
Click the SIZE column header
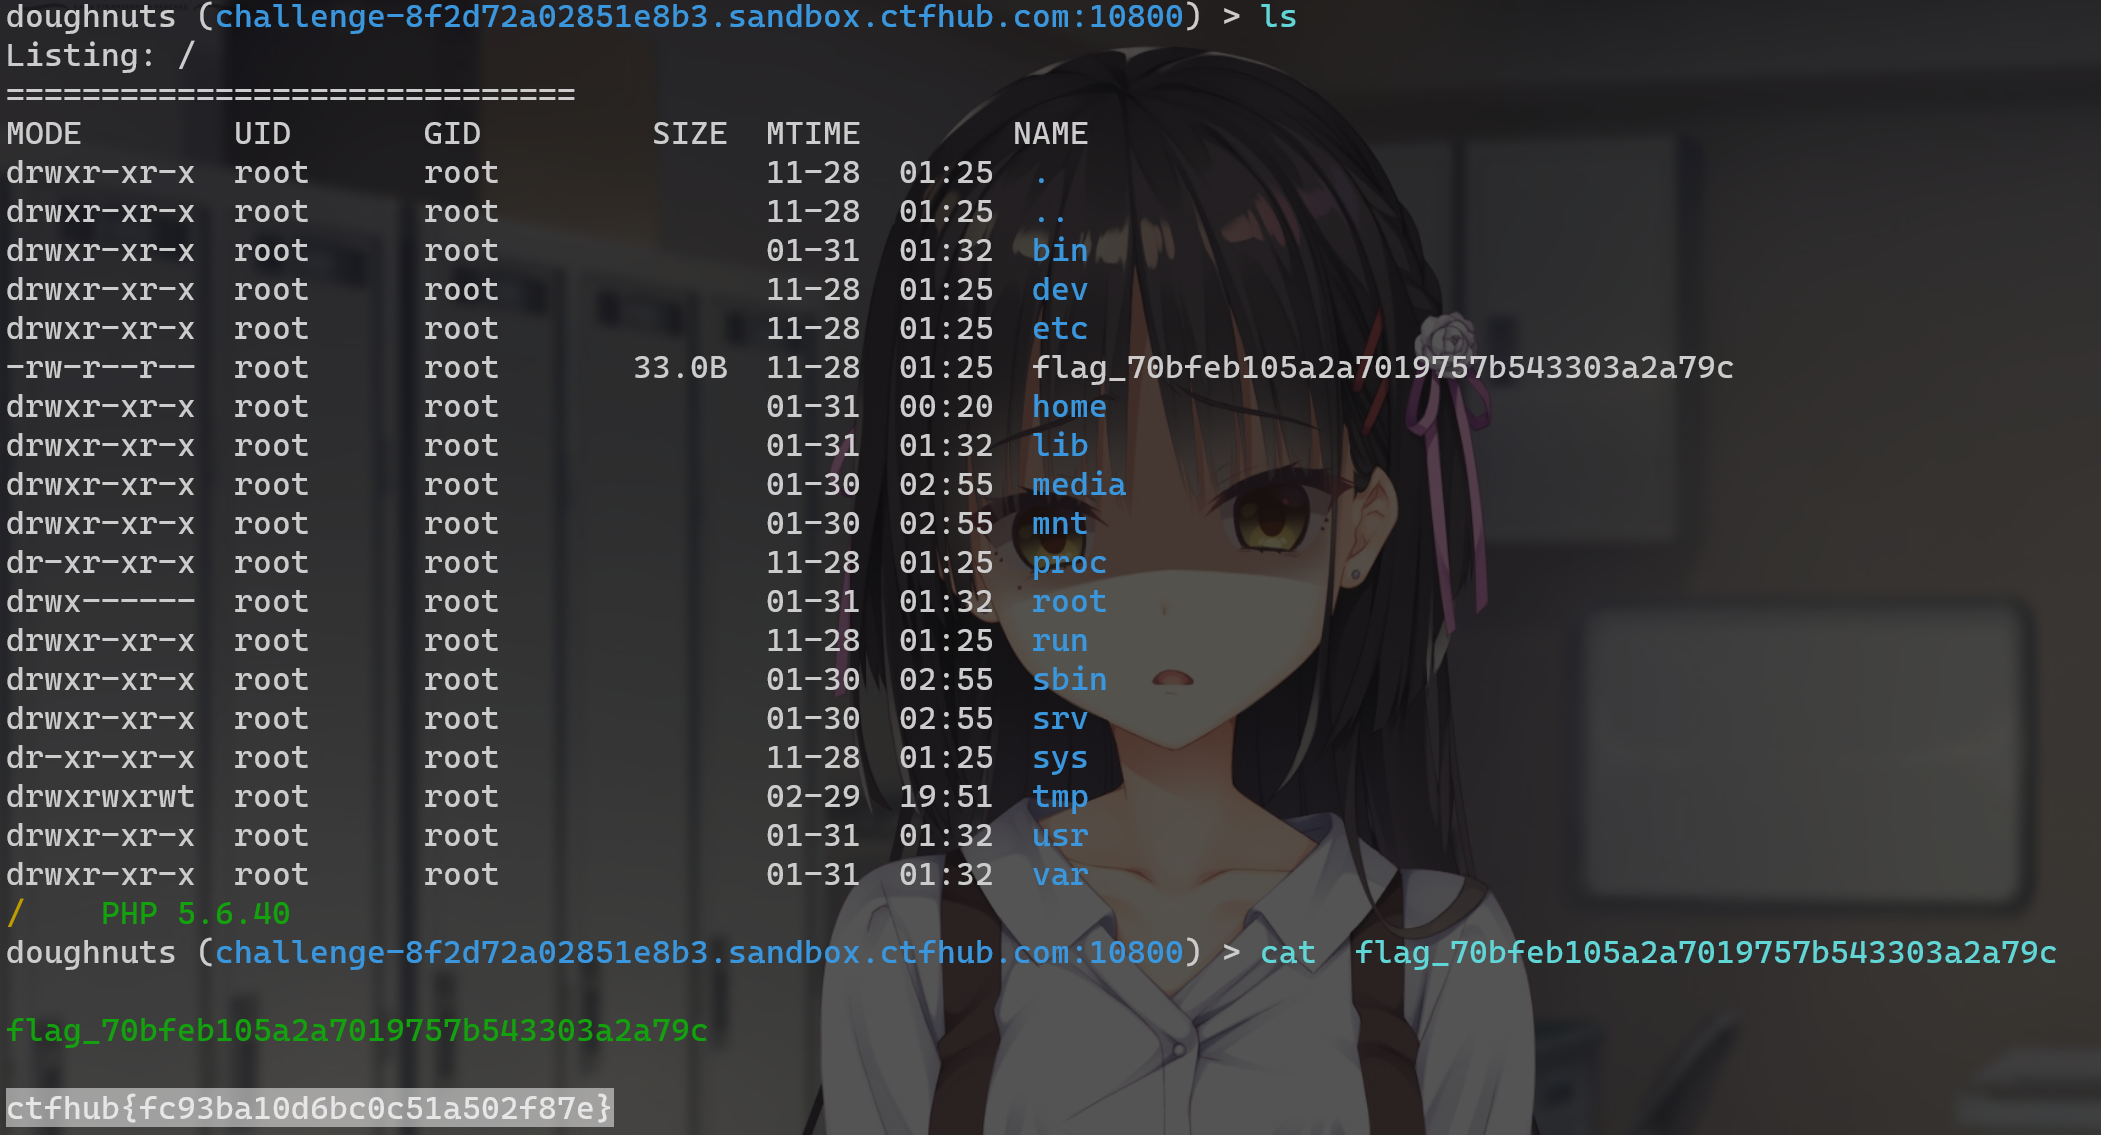coord(689,134)
